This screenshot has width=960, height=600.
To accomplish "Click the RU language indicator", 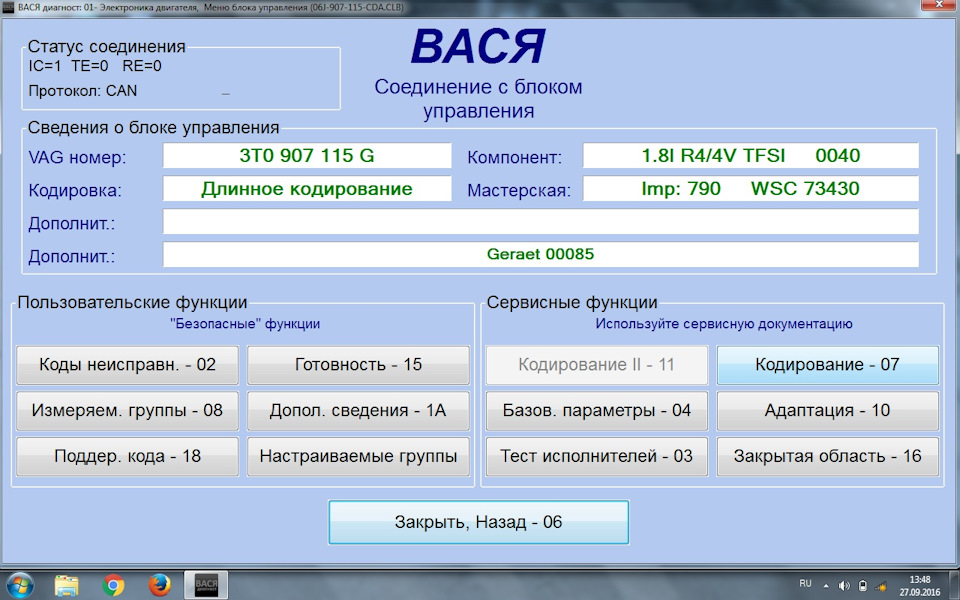I will [x=806, y=583].
